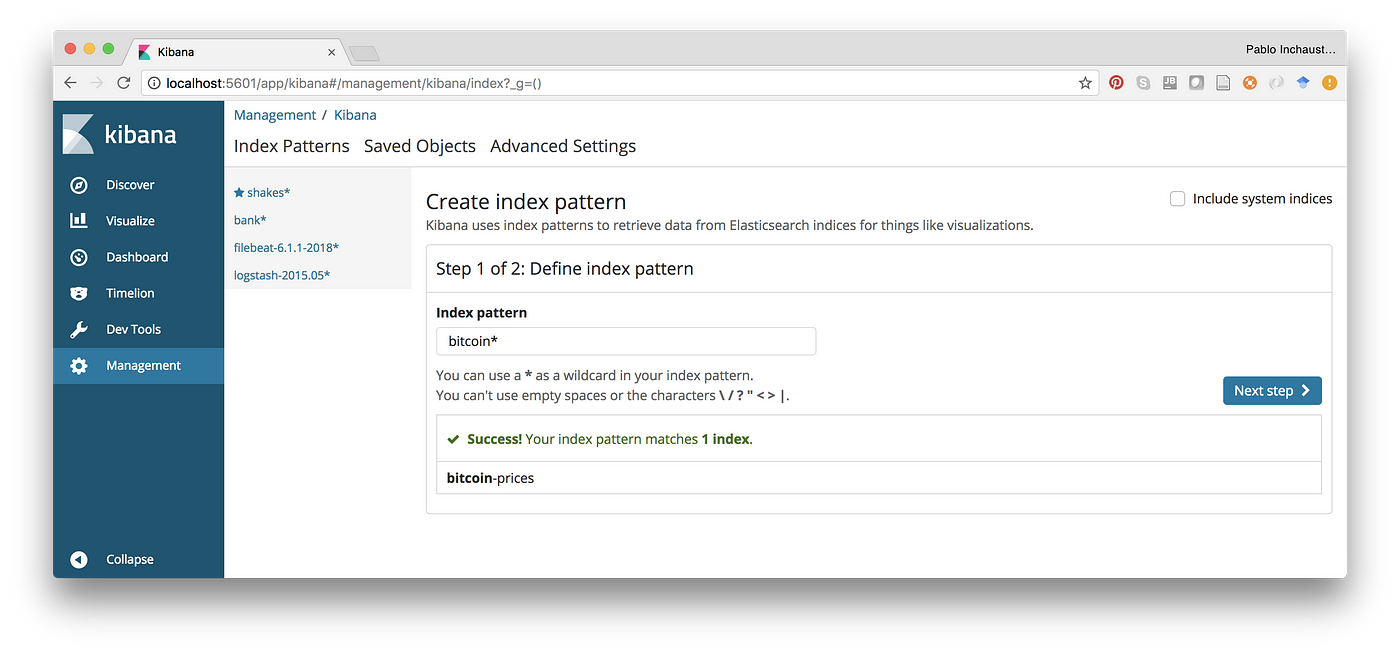The height and width of the screenshot is (654, 1400).
Task: Open the Visualize menu item label
Action: (x=130, y=221)
